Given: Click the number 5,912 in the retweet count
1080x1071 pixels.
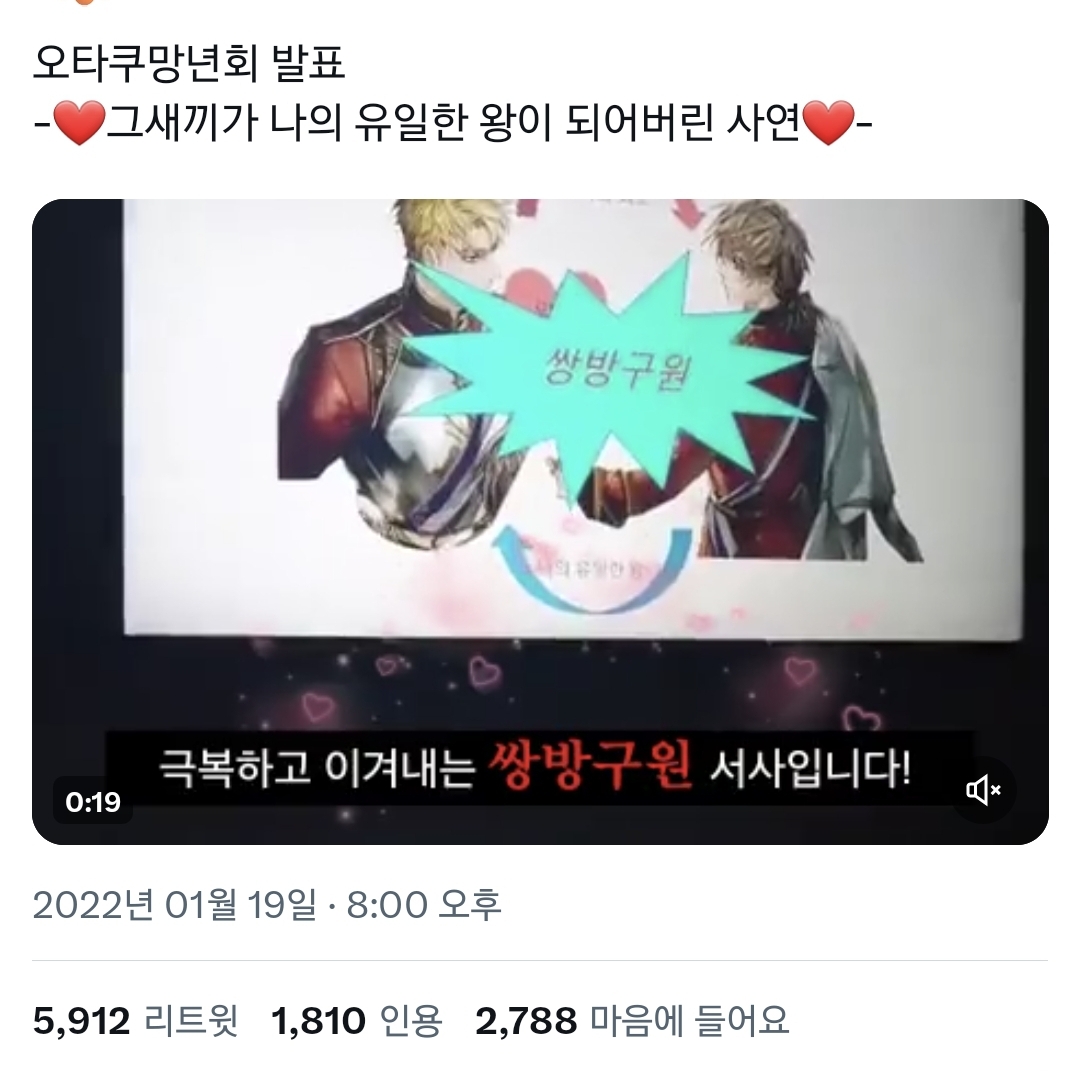Looking at the screenshot, I should click(81, 1021).
